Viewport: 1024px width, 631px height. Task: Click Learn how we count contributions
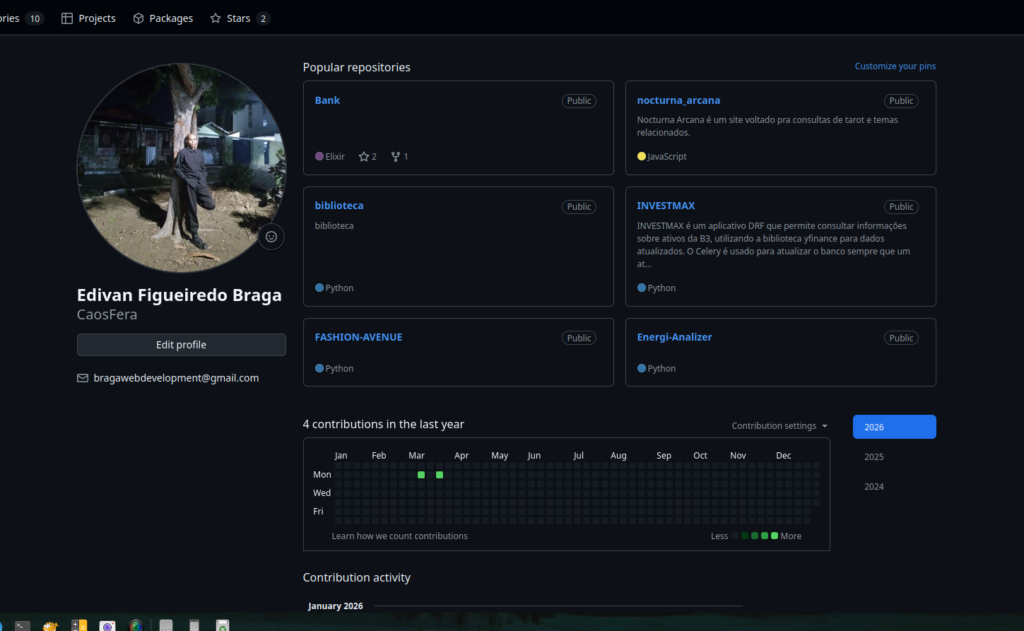point(400,536)
